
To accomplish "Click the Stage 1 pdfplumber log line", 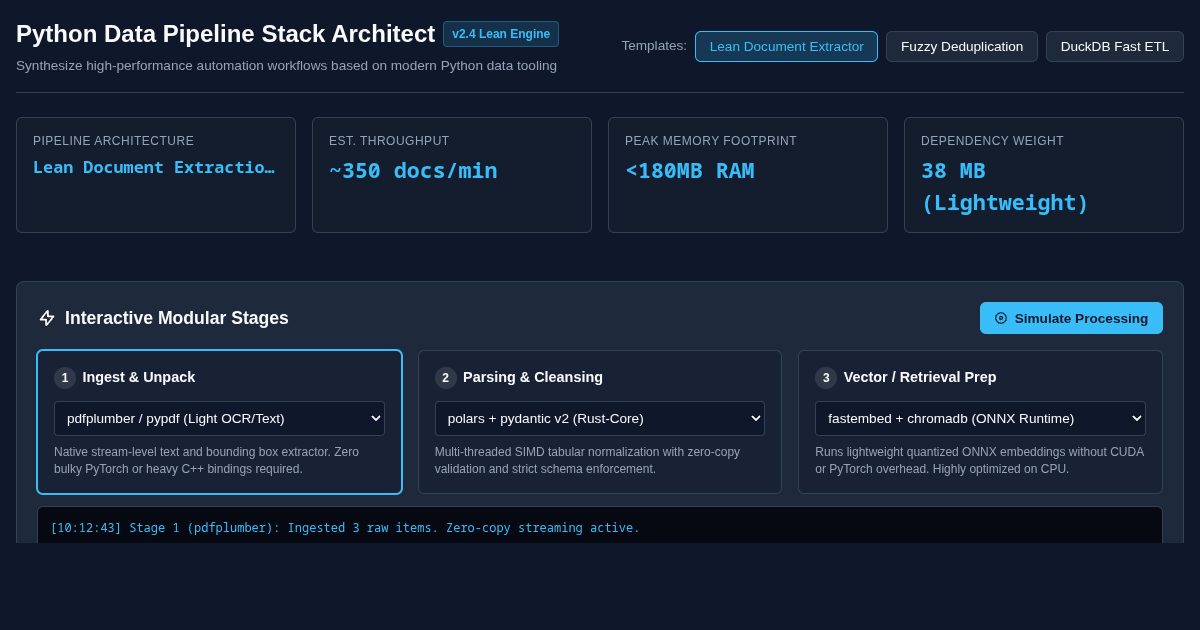I will 345,528.
